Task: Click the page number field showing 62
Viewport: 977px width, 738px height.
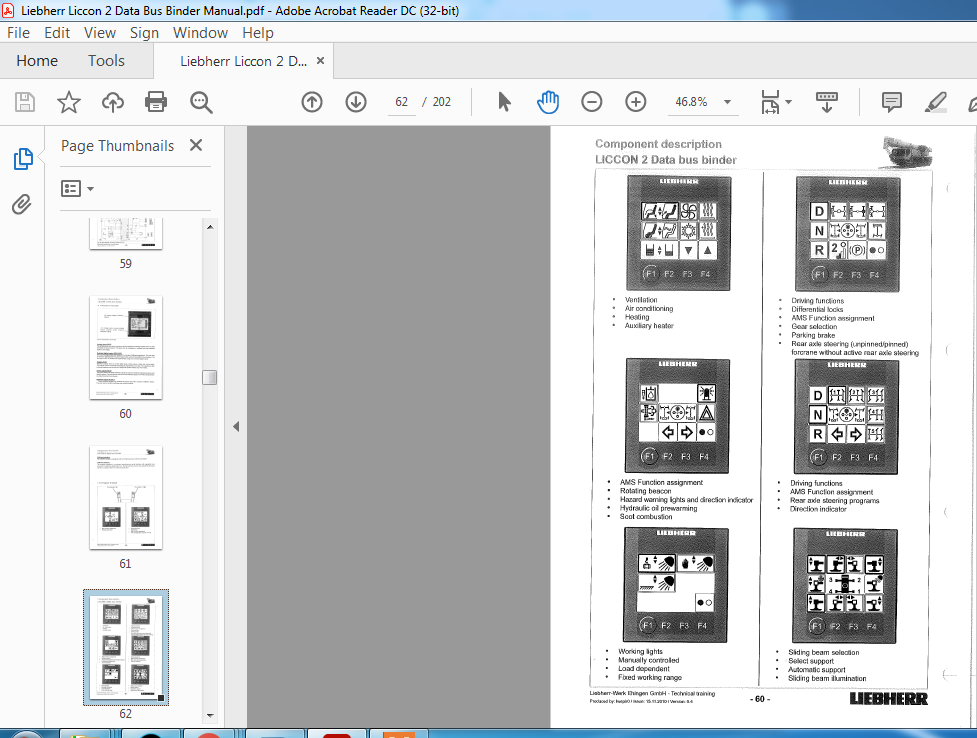Action: (x=401, y=102)
